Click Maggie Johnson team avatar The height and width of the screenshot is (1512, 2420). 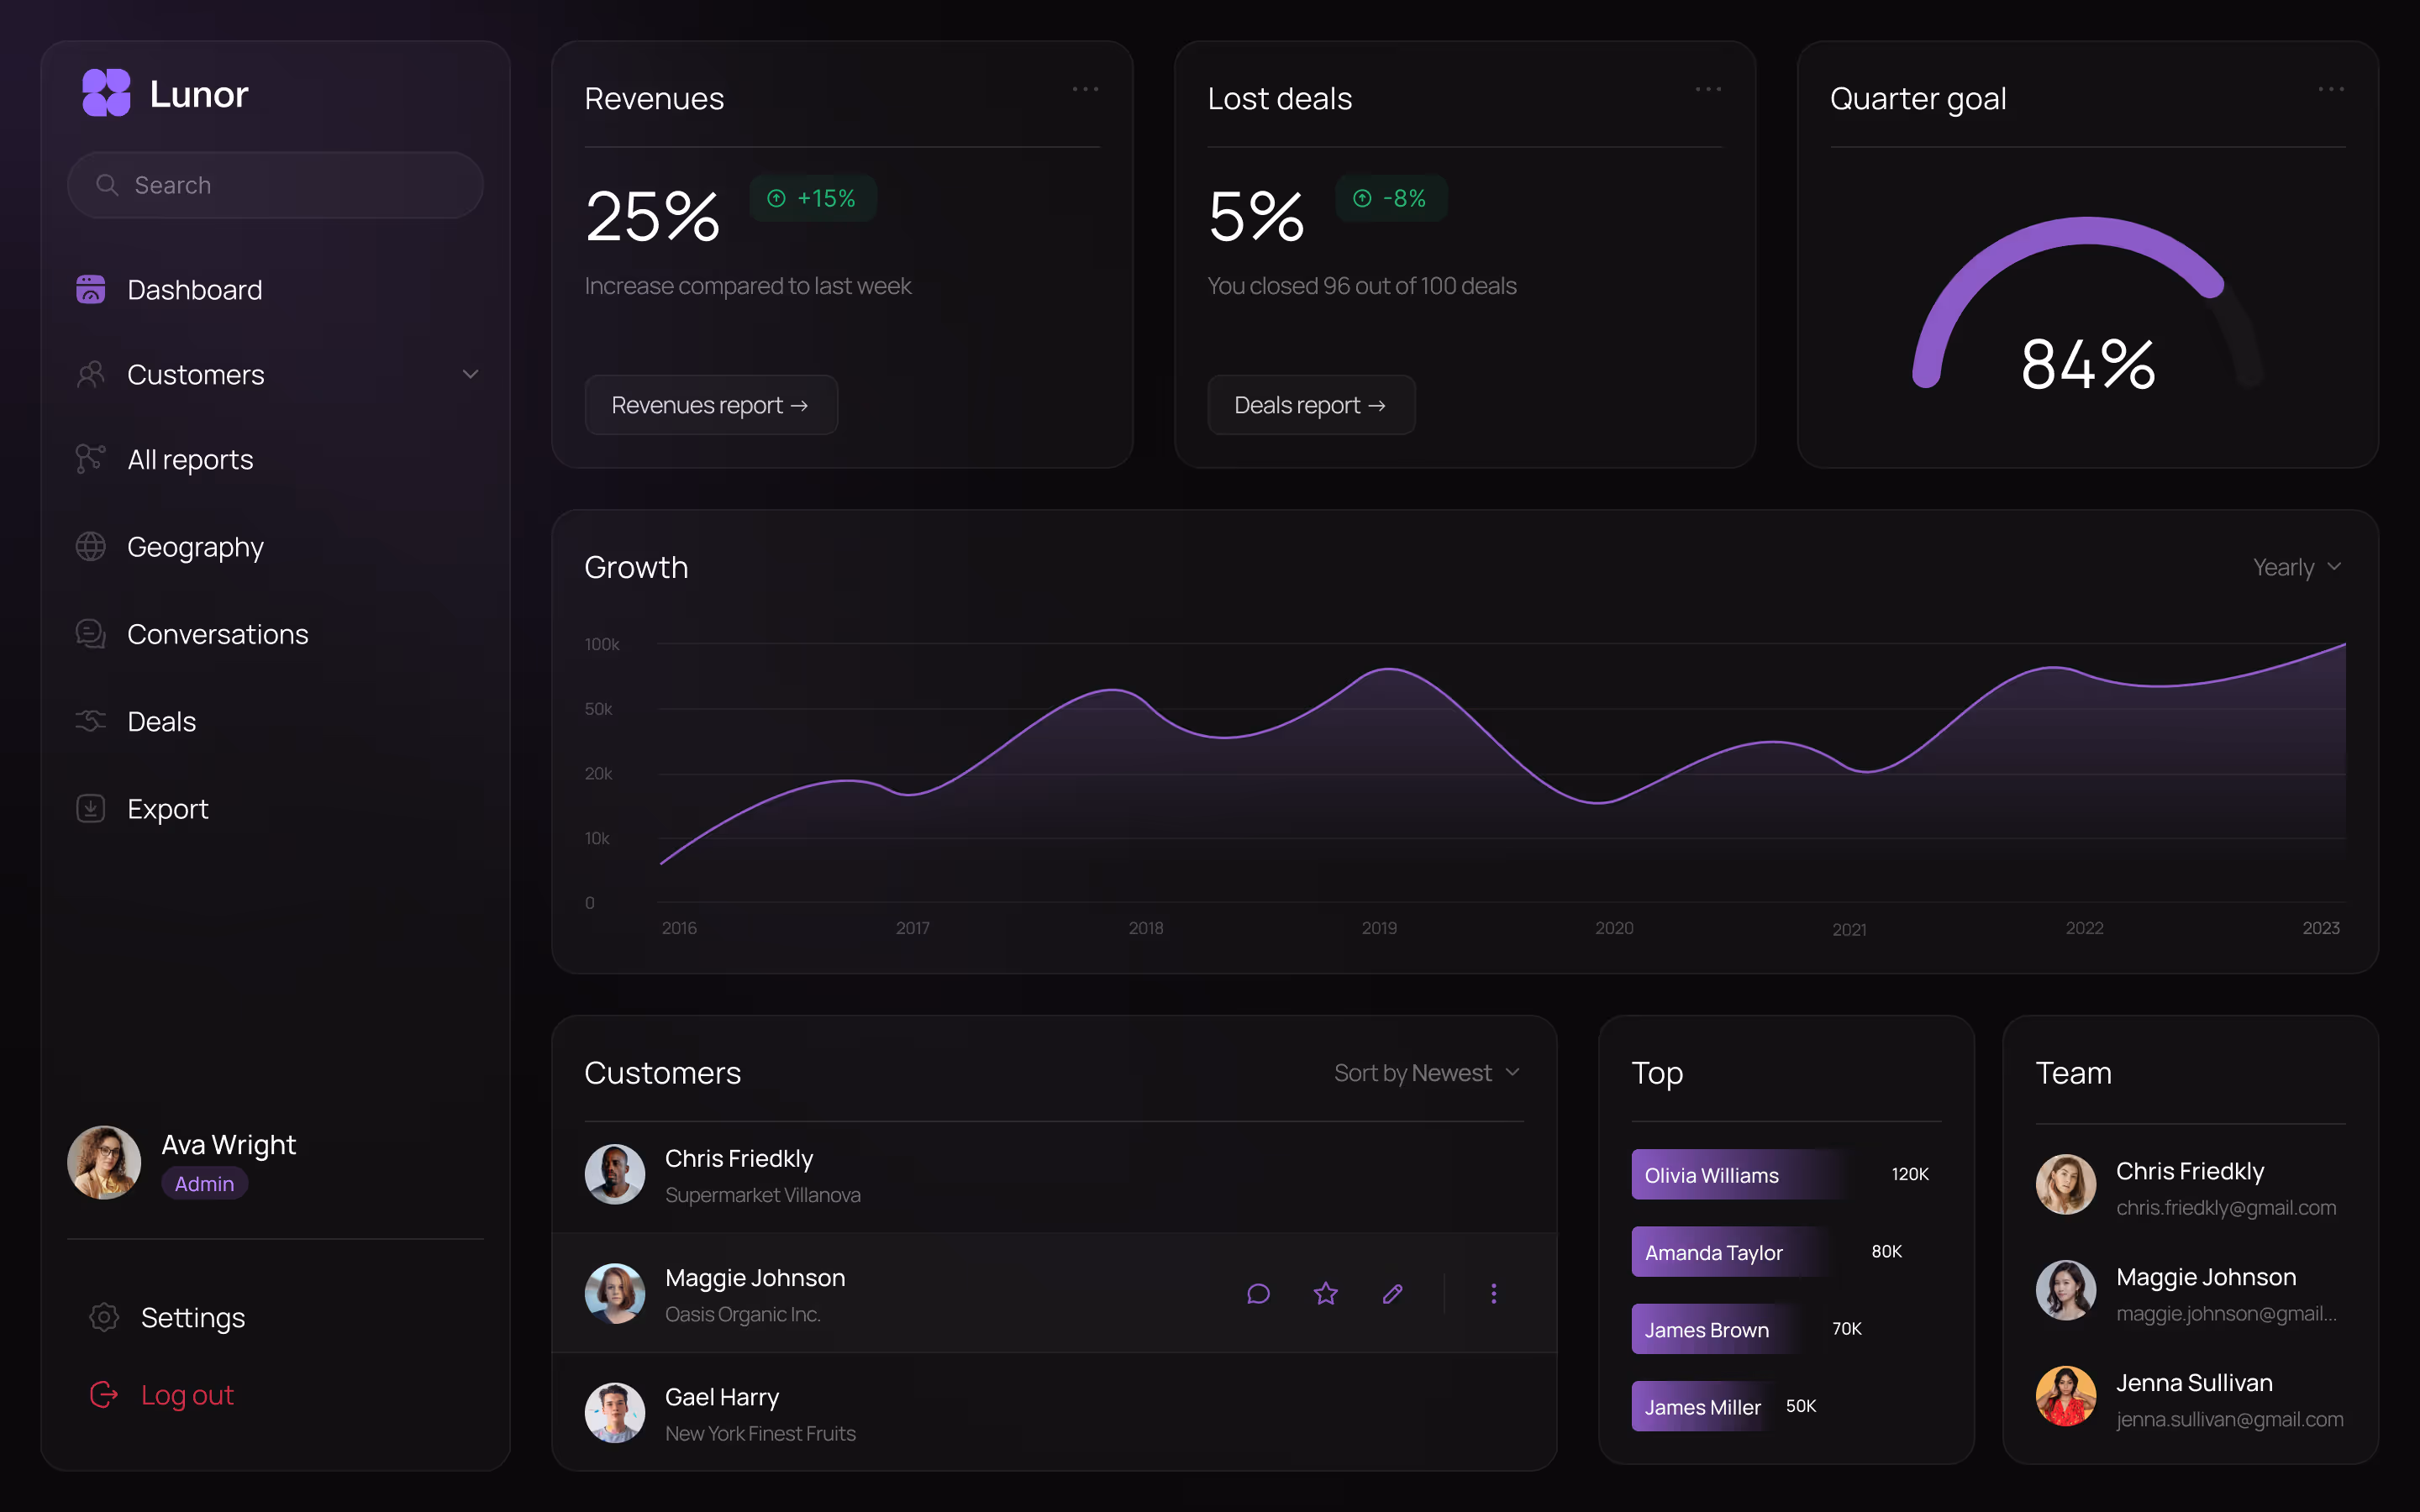(2066, 1290)
